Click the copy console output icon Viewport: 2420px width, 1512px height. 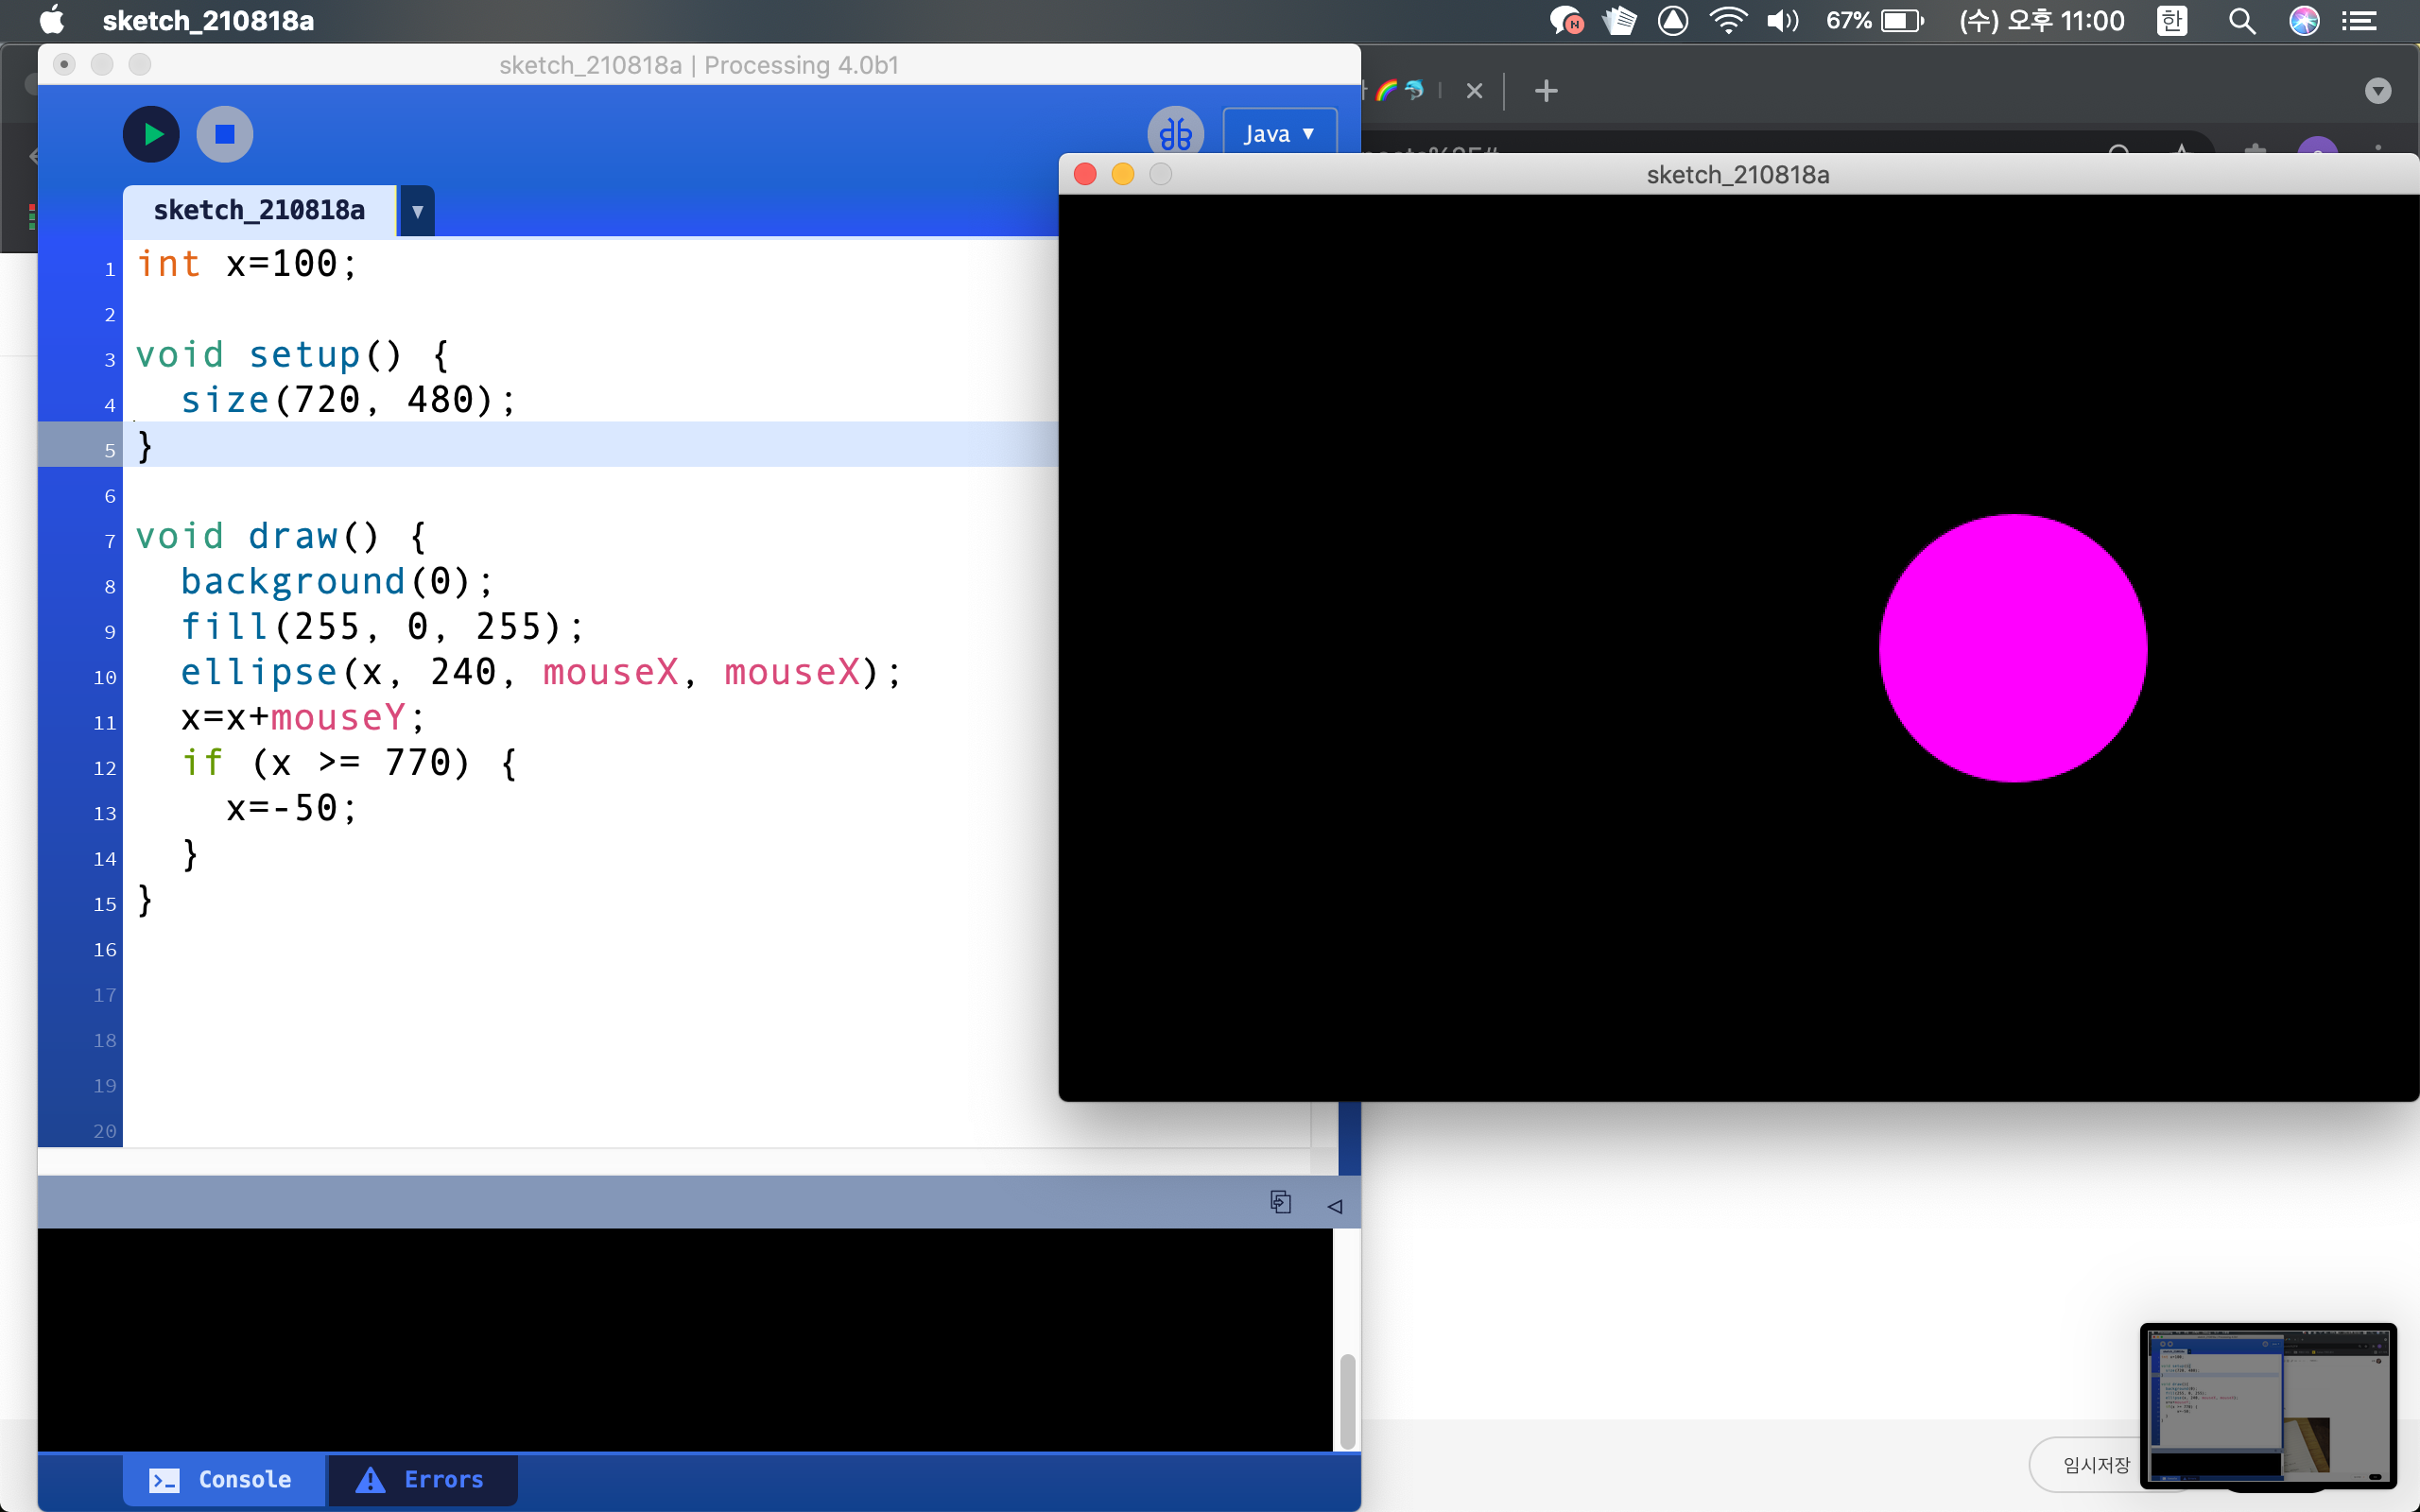point(1280,1202)
